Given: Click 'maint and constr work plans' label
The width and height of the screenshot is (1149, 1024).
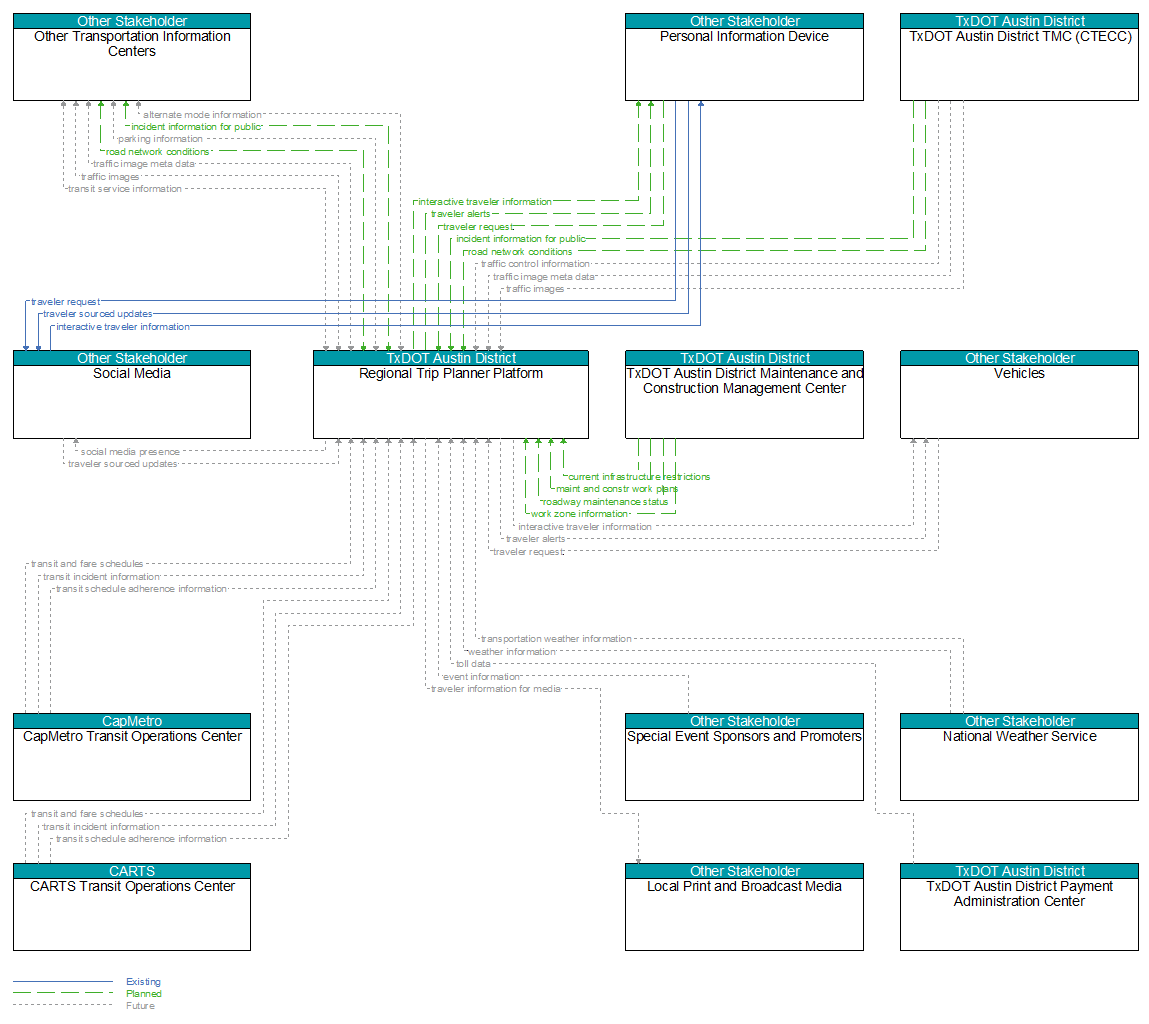Looking at the screenshot, I should 617,489.
